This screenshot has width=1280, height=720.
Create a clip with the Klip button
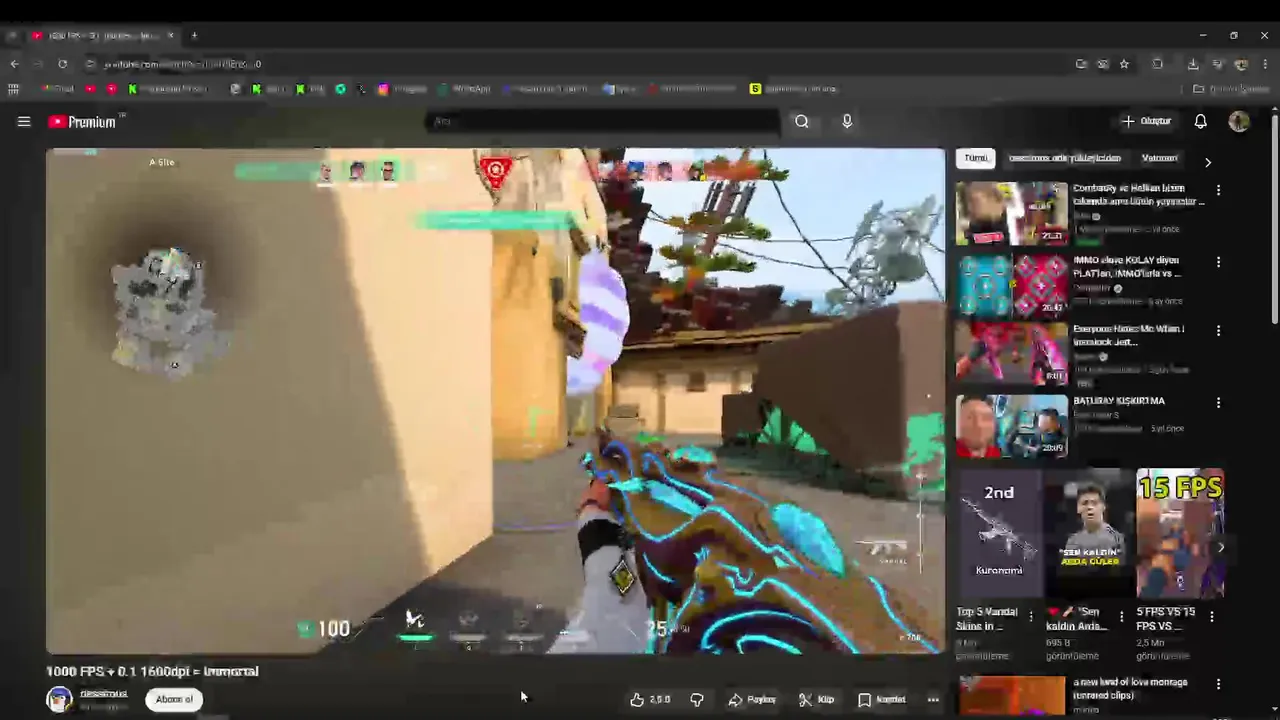[x=816, y=700]
